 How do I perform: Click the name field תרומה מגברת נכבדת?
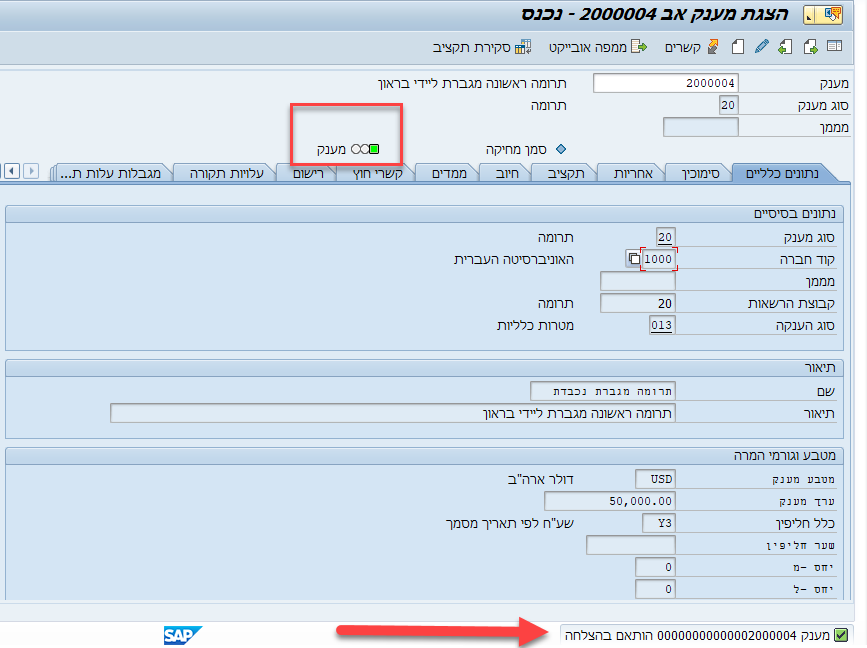(603, 391)
